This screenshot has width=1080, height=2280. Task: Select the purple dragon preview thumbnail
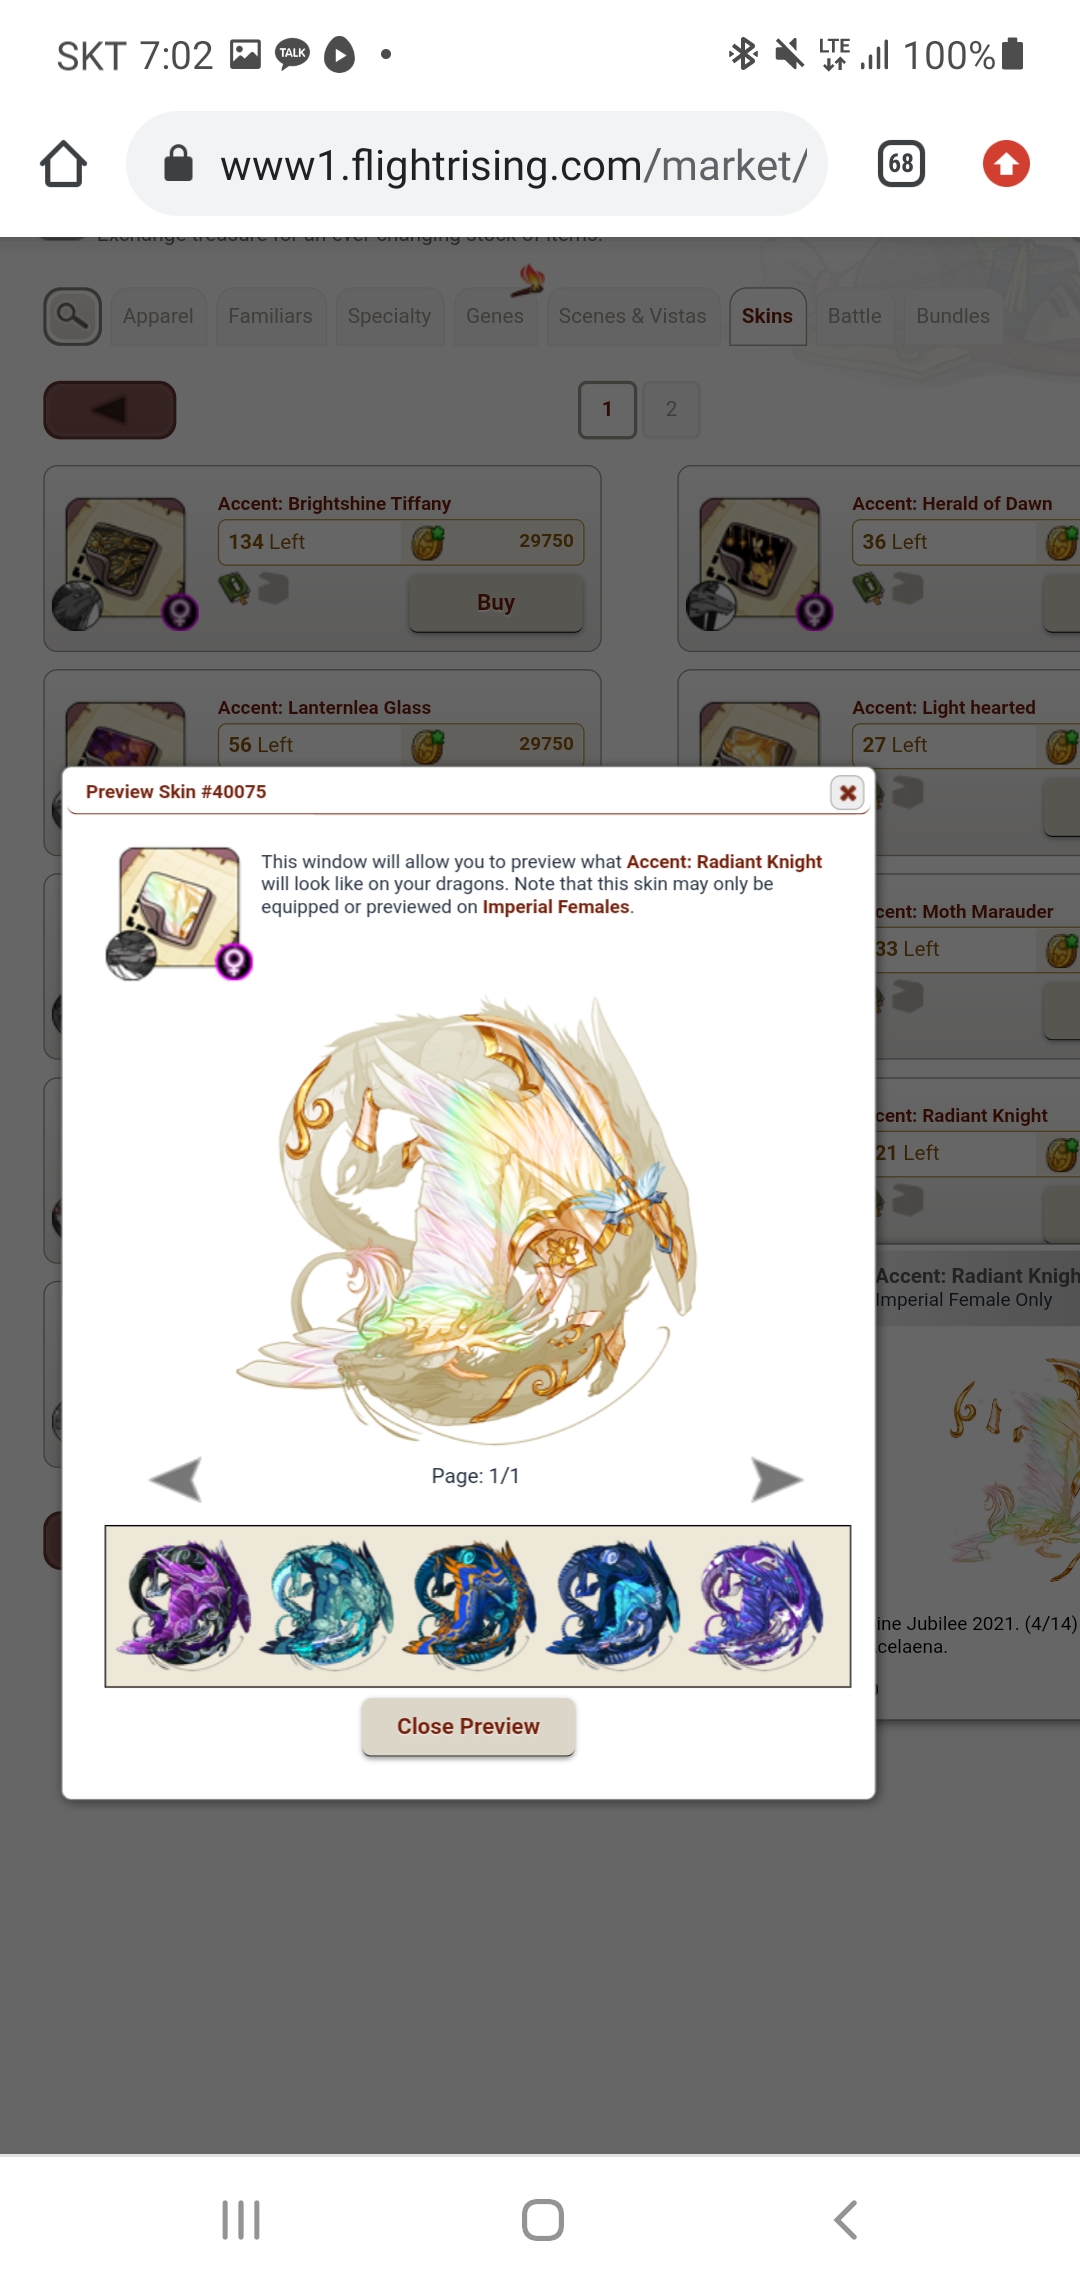pyautogui.click(x=184, y=1604)
